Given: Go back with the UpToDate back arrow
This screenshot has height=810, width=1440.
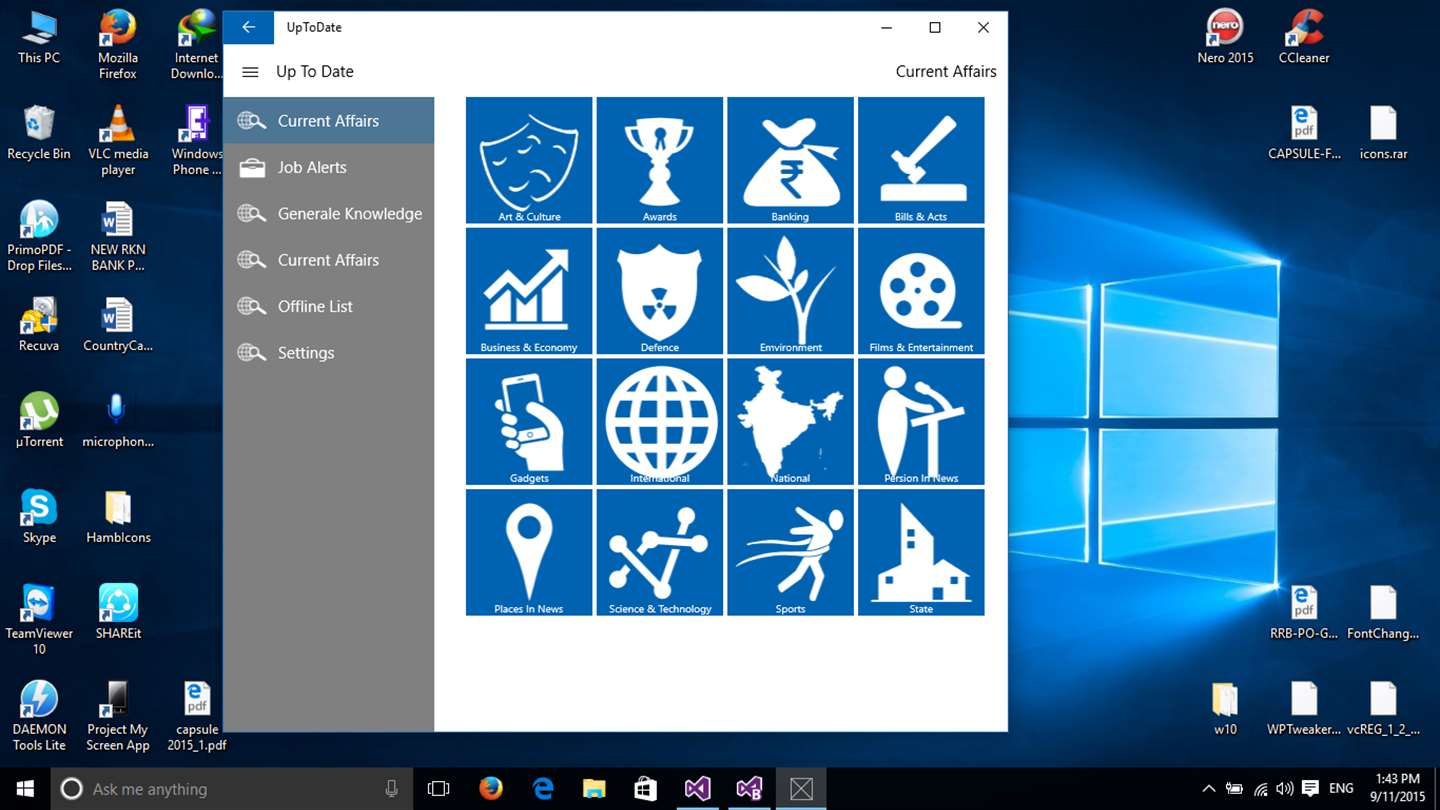Looking at the screenshot, I should coord(248,28).
